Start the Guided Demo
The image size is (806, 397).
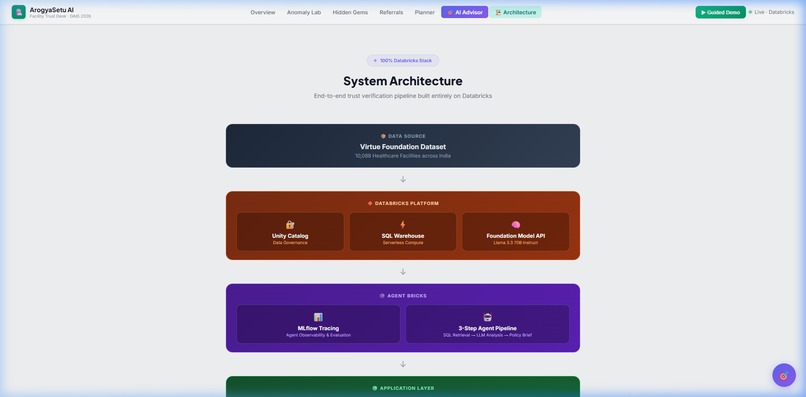pos(720,12)
